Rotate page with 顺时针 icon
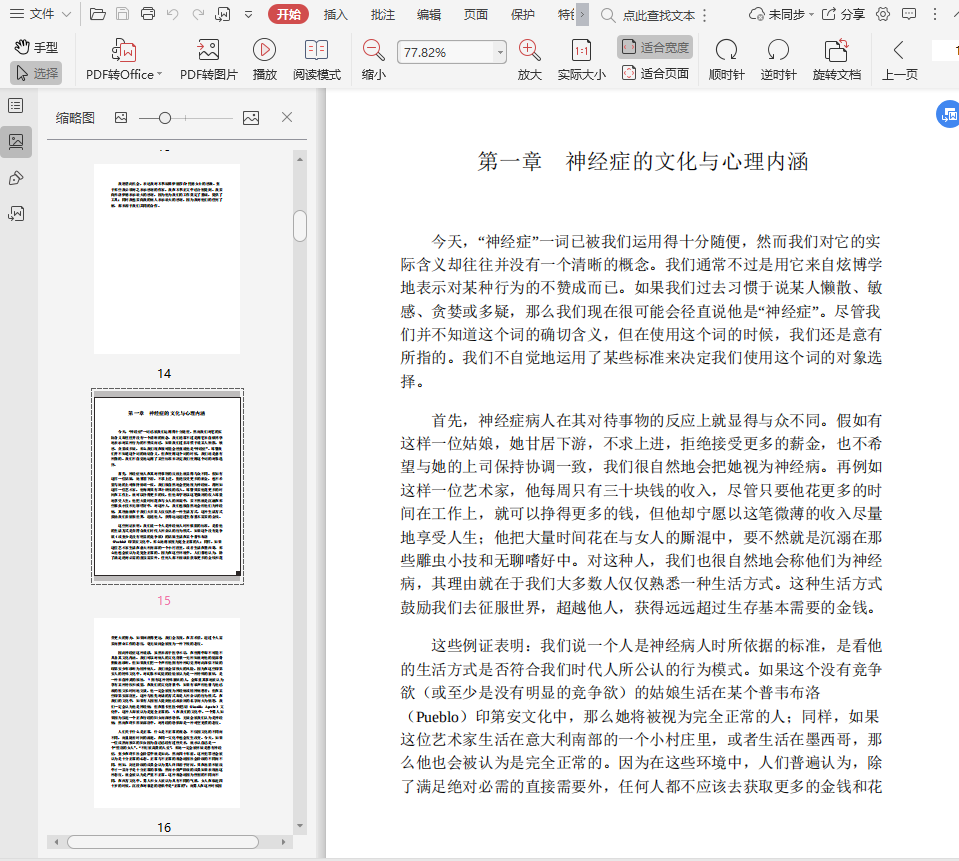This screenshot has height=861, width=959. [x=726, y=51]
